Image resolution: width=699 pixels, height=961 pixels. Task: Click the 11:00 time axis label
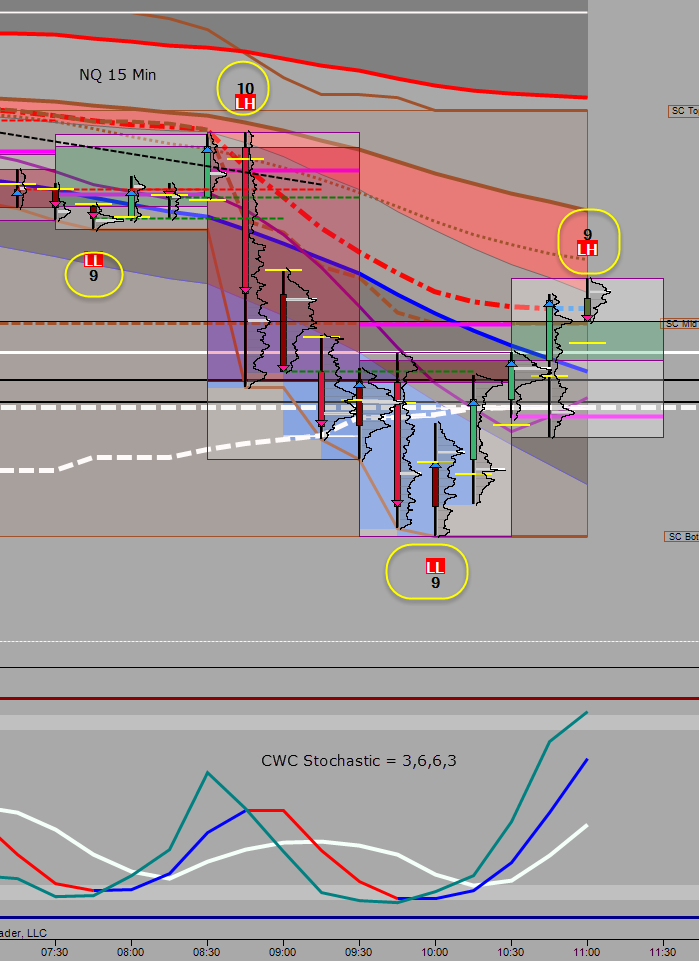586,952
